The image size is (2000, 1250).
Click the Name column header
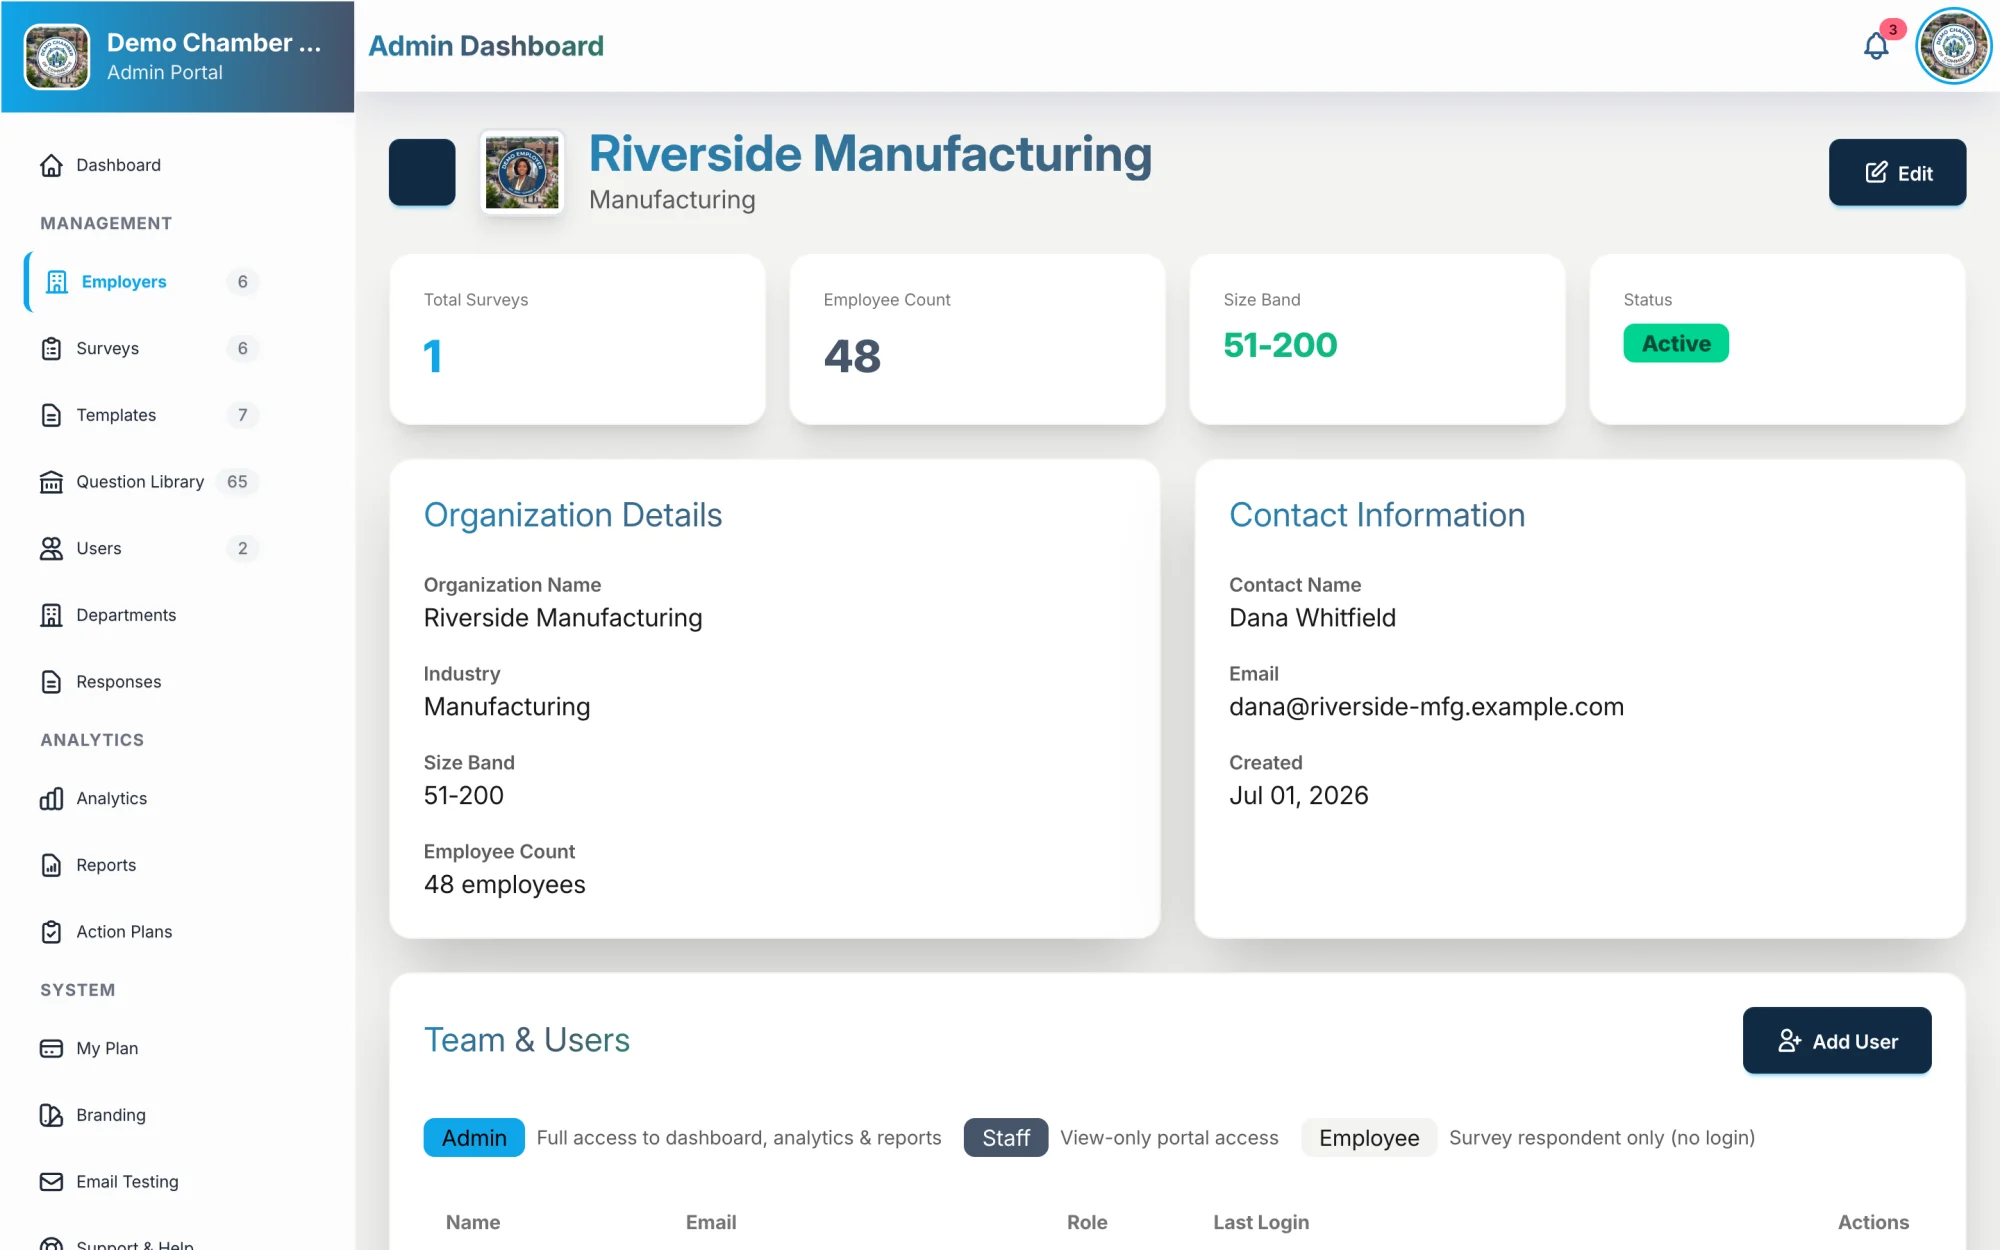coord(473,1222)
